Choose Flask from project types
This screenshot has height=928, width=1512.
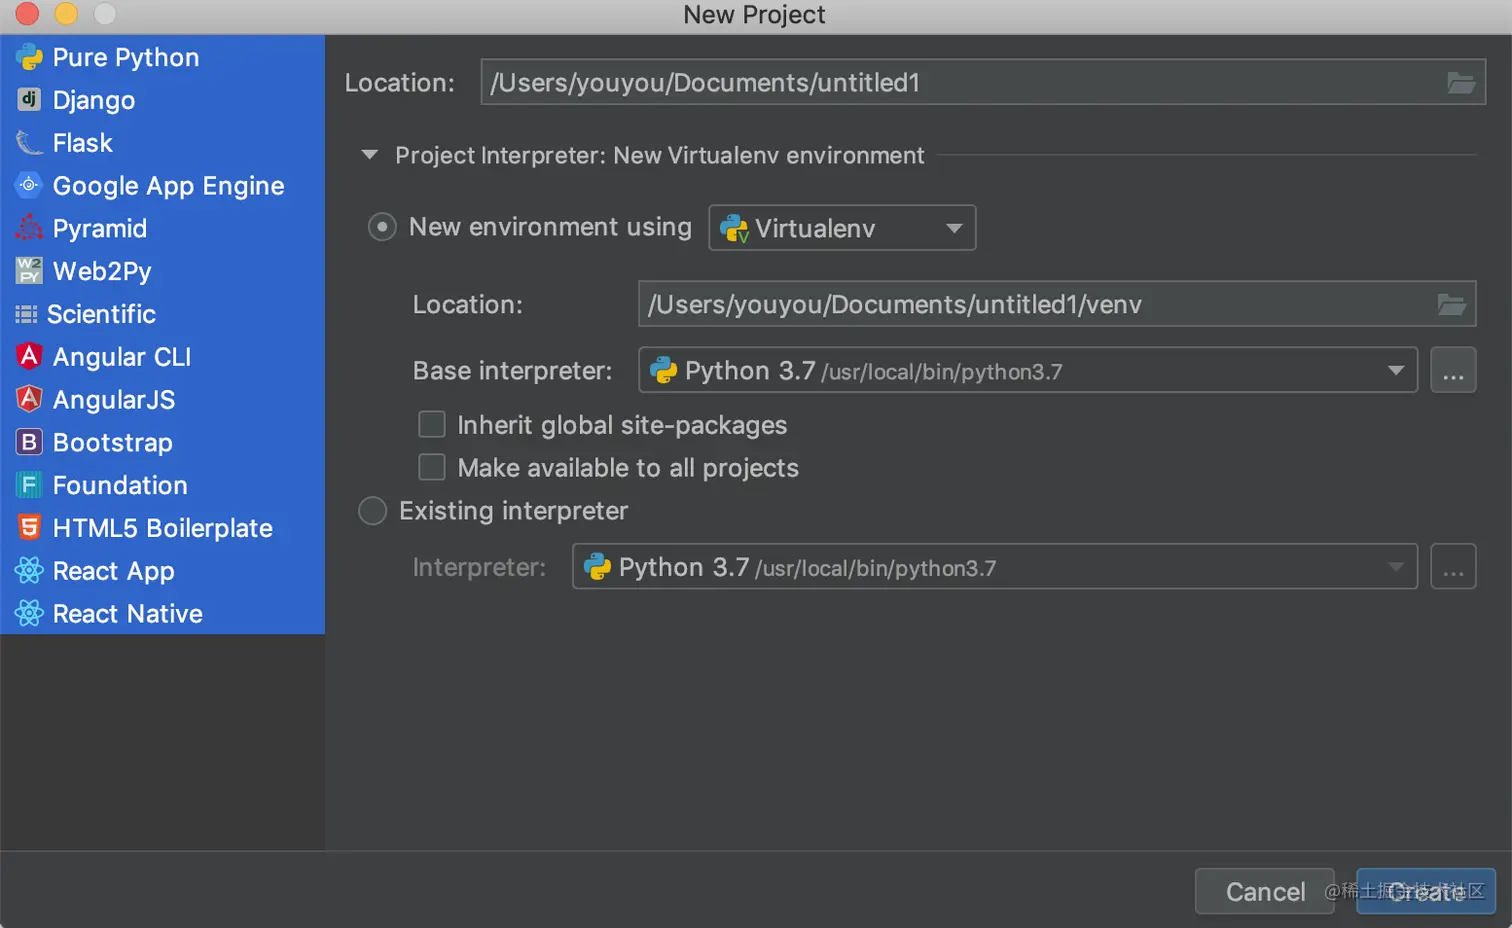[x=163, y=143]
